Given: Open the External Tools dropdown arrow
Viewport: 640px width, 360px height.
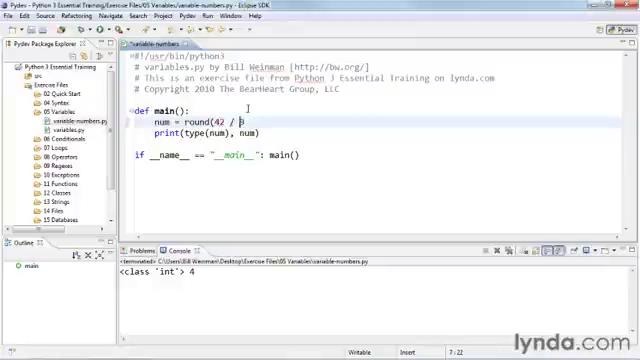Looking at the screenshot, I should pos(129,30).
